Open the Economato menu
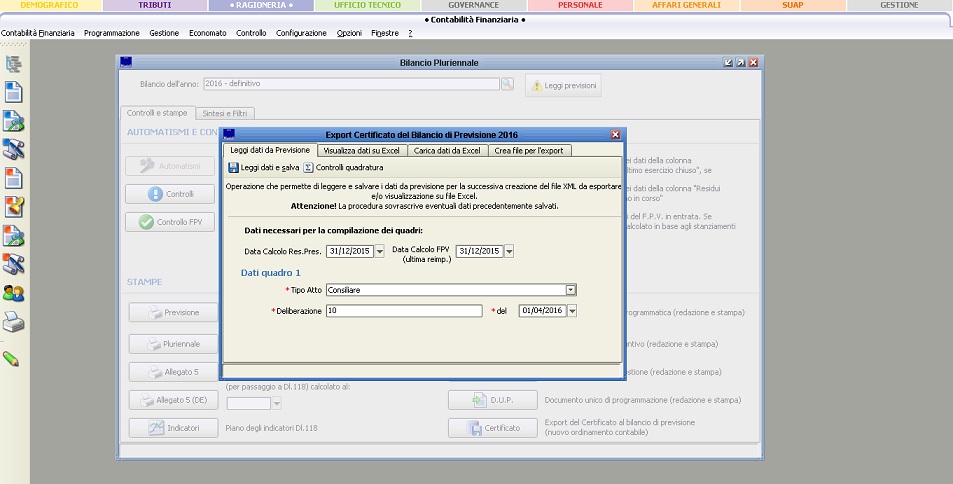 (208, 33)
